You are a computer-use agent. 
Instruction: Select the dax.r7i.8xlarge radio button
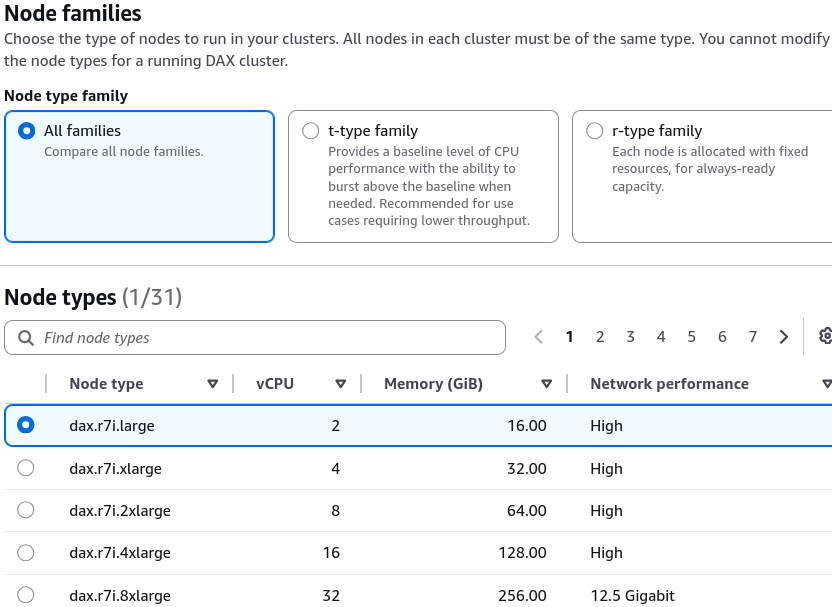25,595
